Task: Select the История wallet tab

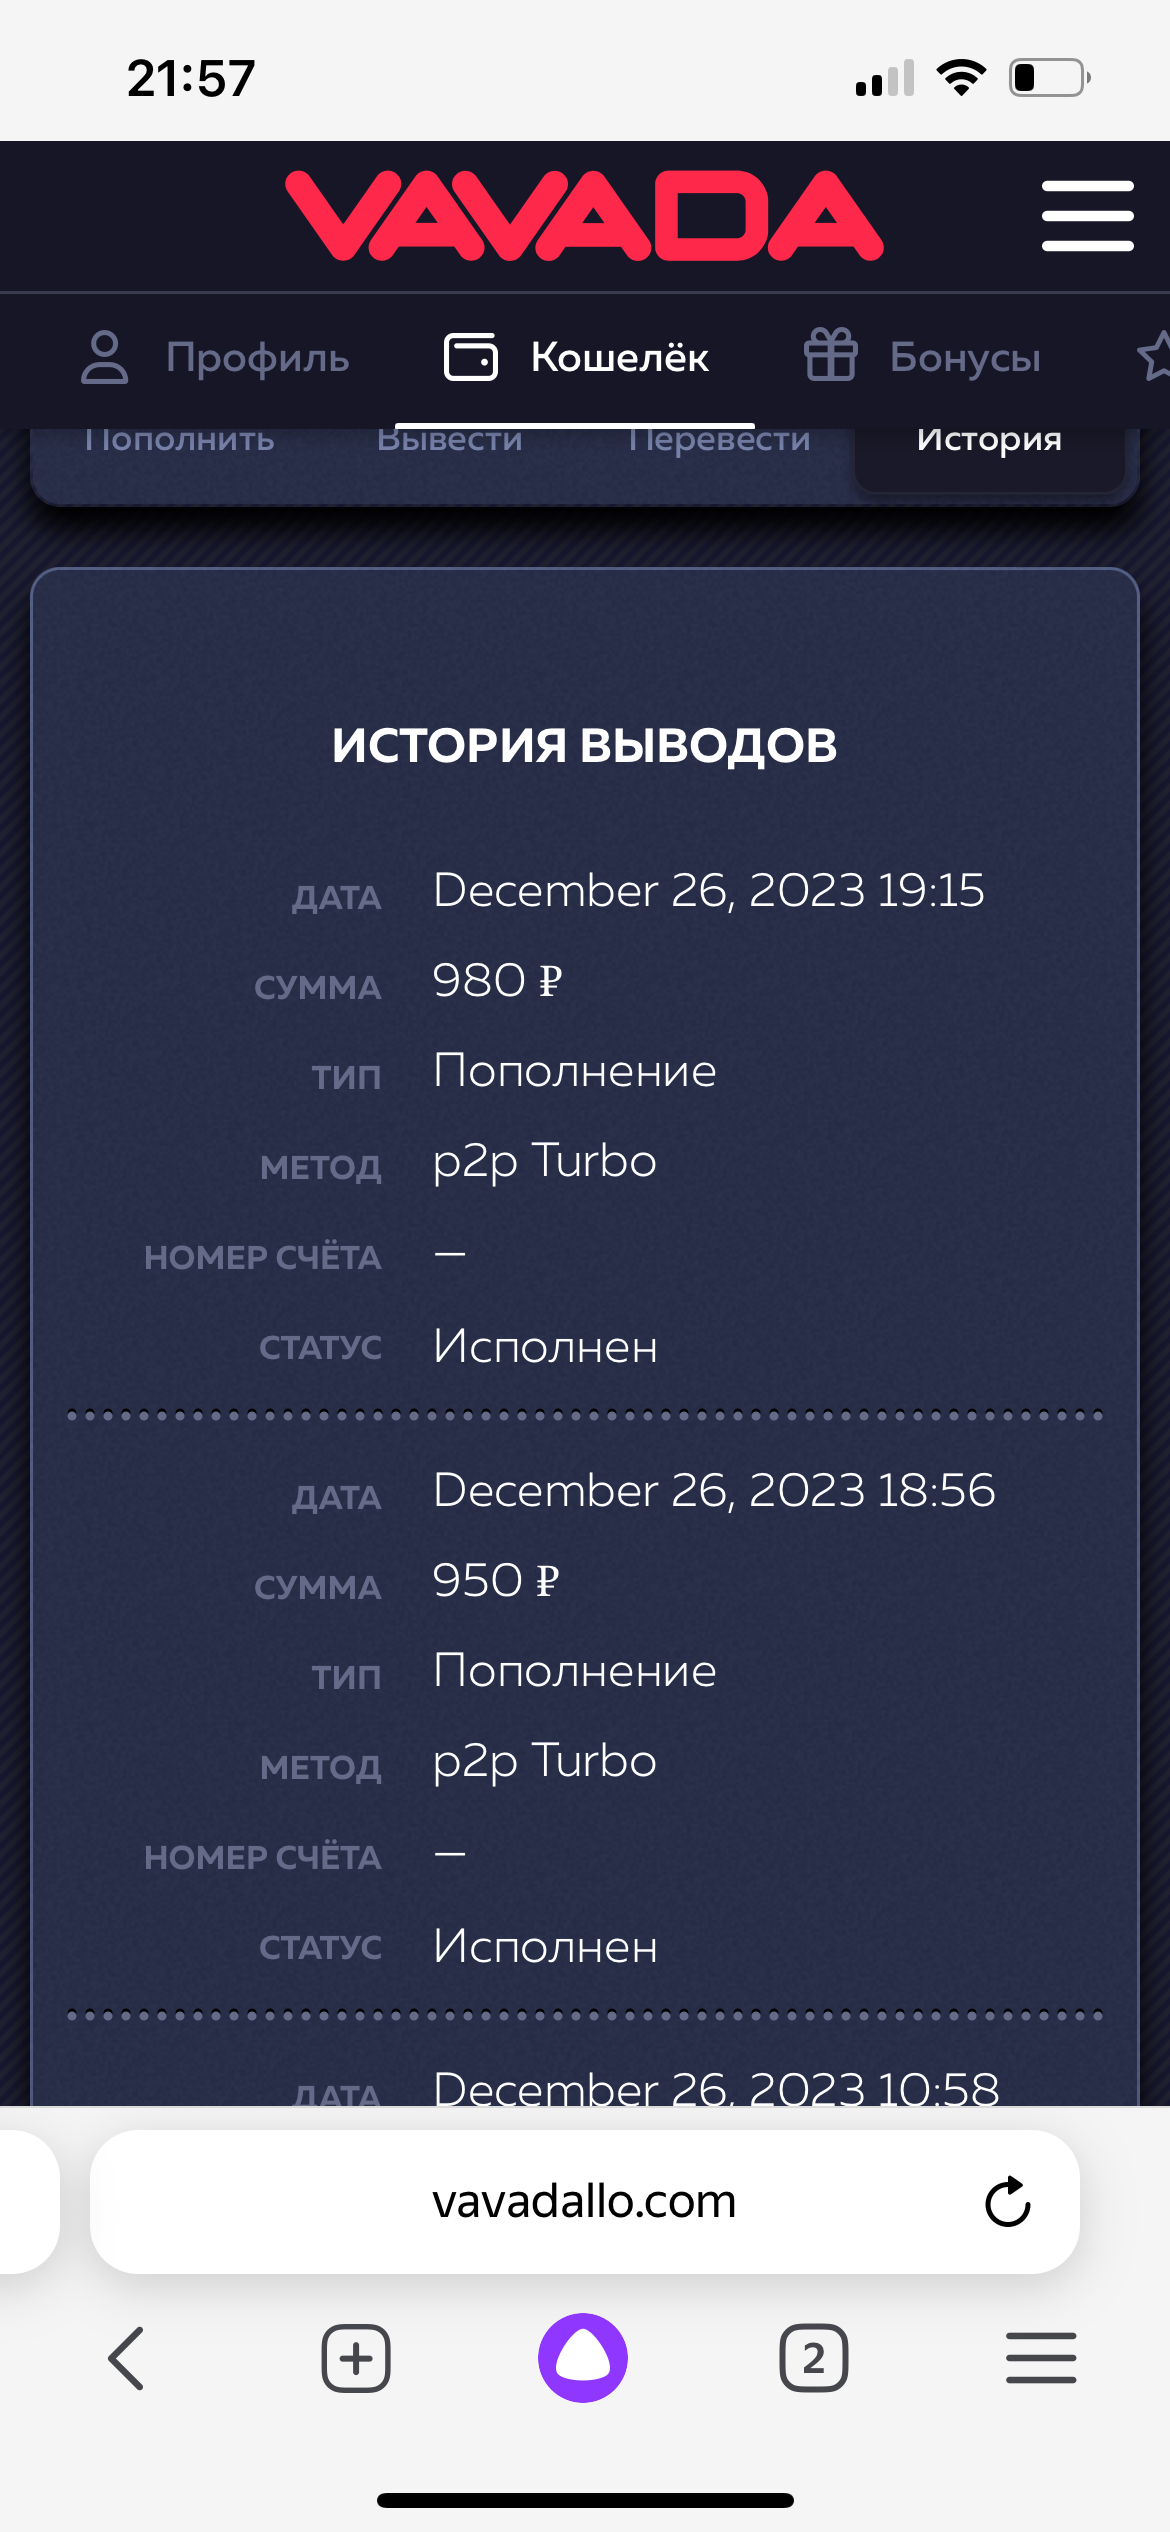Action: (x=989, y=441)
